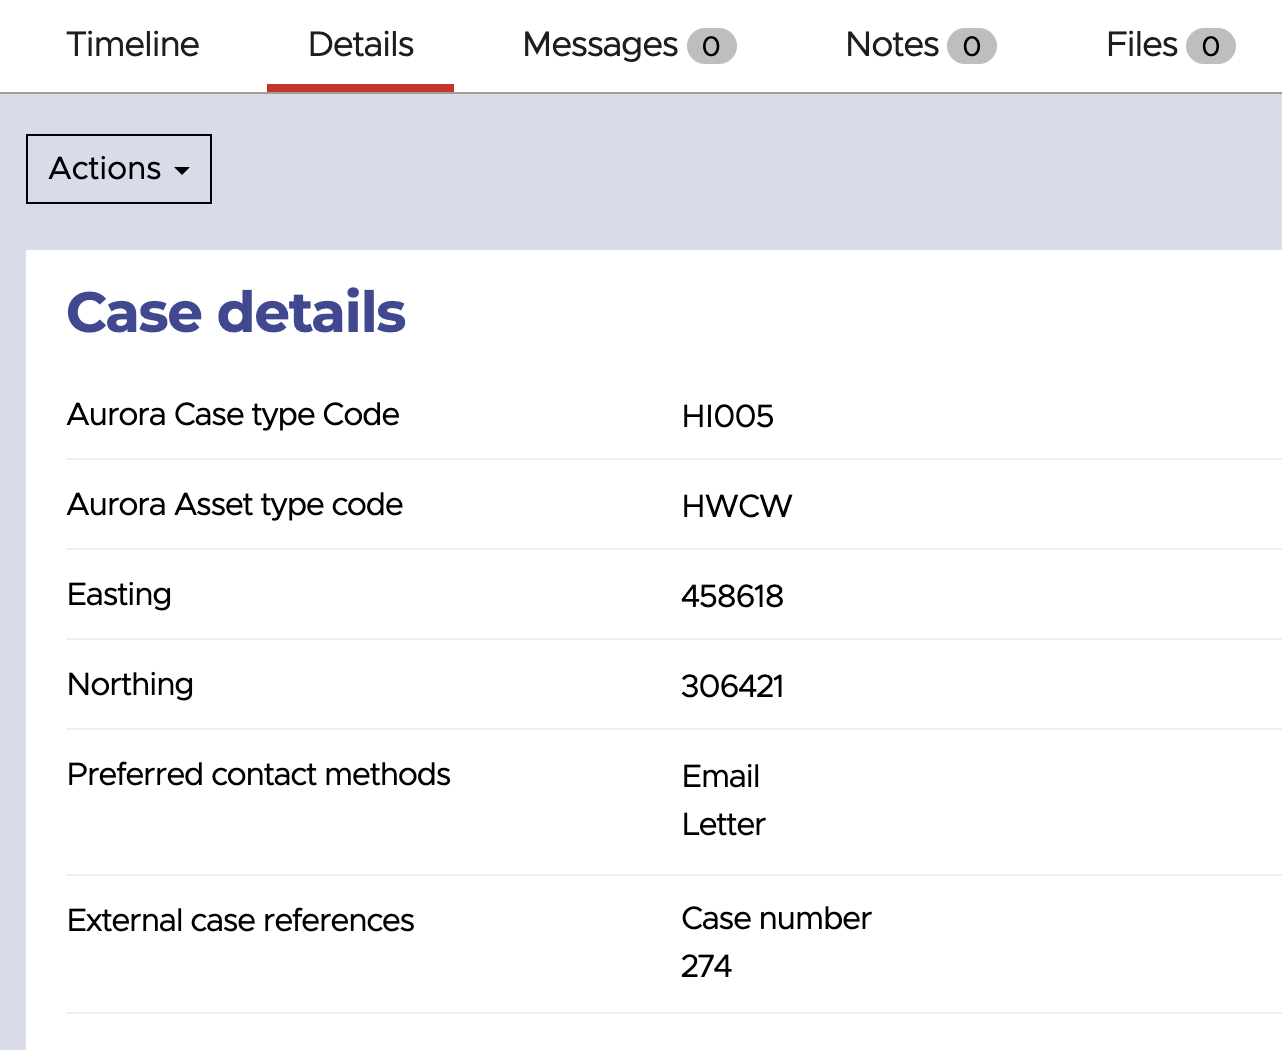Expand the Actions menu chevron
This screenshot has height=1050, width=1282.
coord(181,172)
